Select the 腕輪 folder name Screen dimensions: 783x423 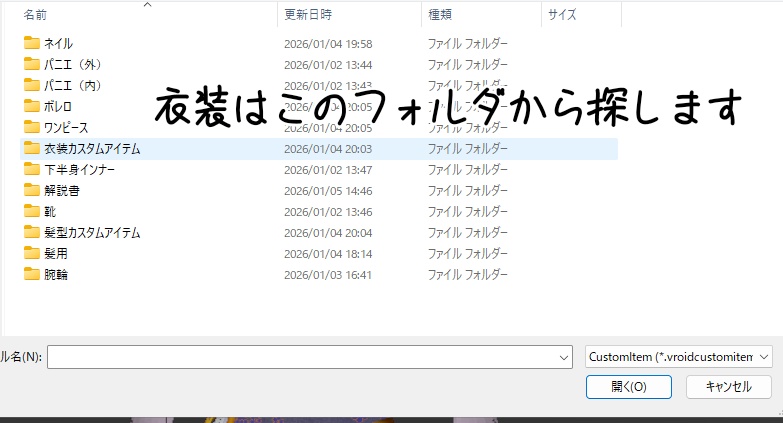coord(56,274)
